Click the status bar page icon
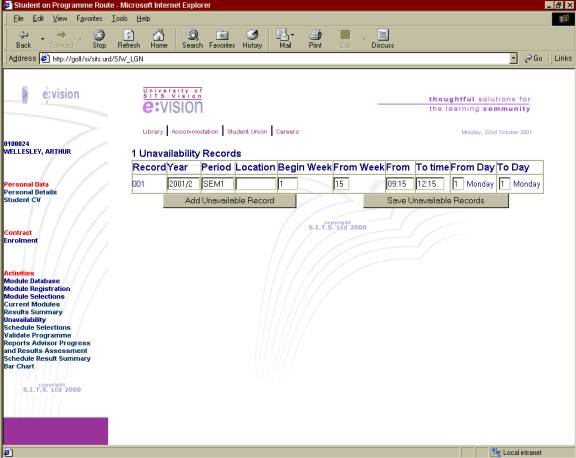The width and height of the screenshot is (576, 458). 8,453
